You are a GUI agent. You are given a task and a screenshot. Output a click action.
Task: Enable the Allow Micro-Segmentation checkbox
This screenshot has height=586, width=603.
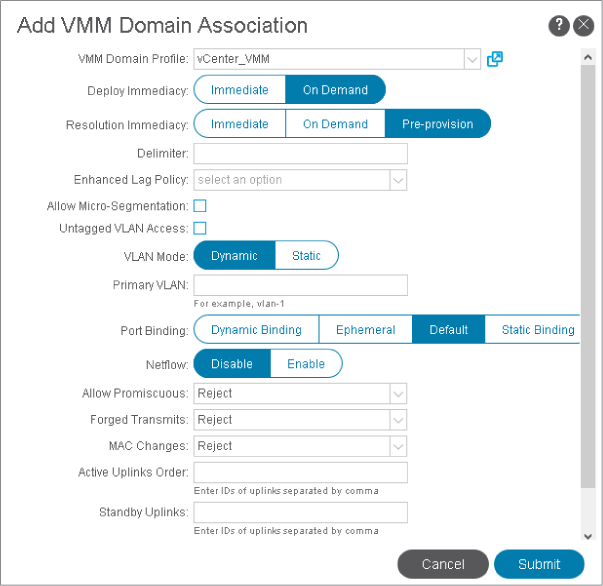click(x=200, y=206)
